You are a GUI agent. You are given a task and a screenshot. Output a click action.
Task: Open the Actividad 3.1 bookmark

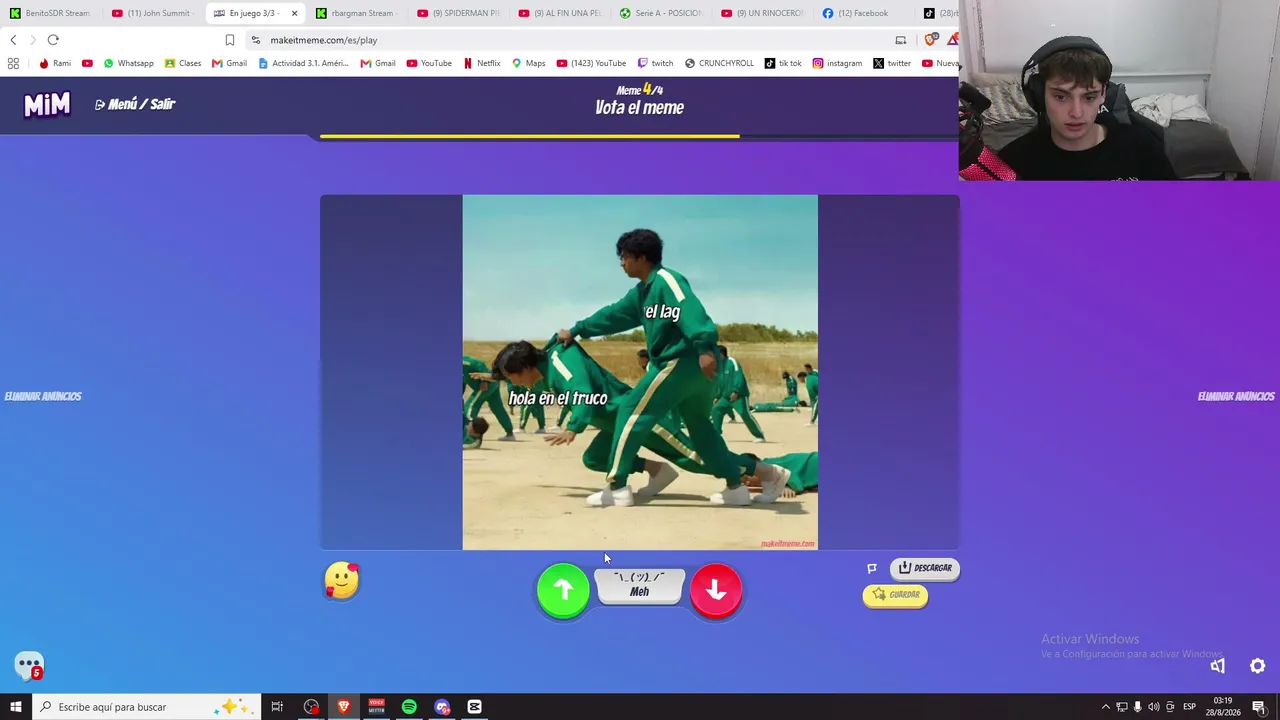(303, 63)
